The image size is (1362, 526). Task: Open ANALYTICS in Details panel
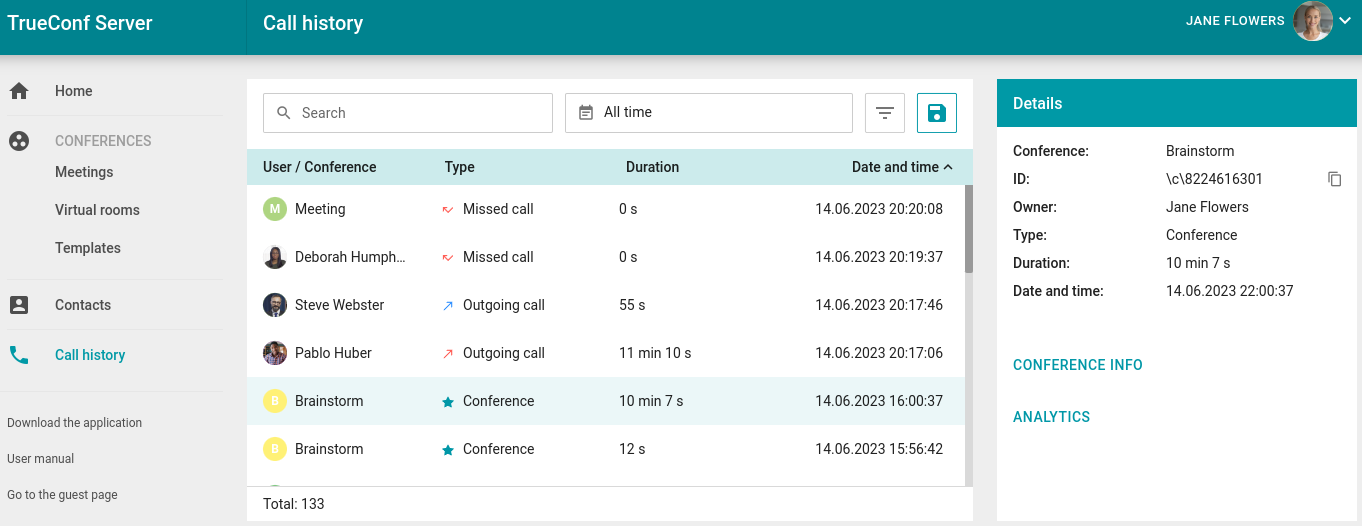pyautogui.click(x=1052, y=417)
